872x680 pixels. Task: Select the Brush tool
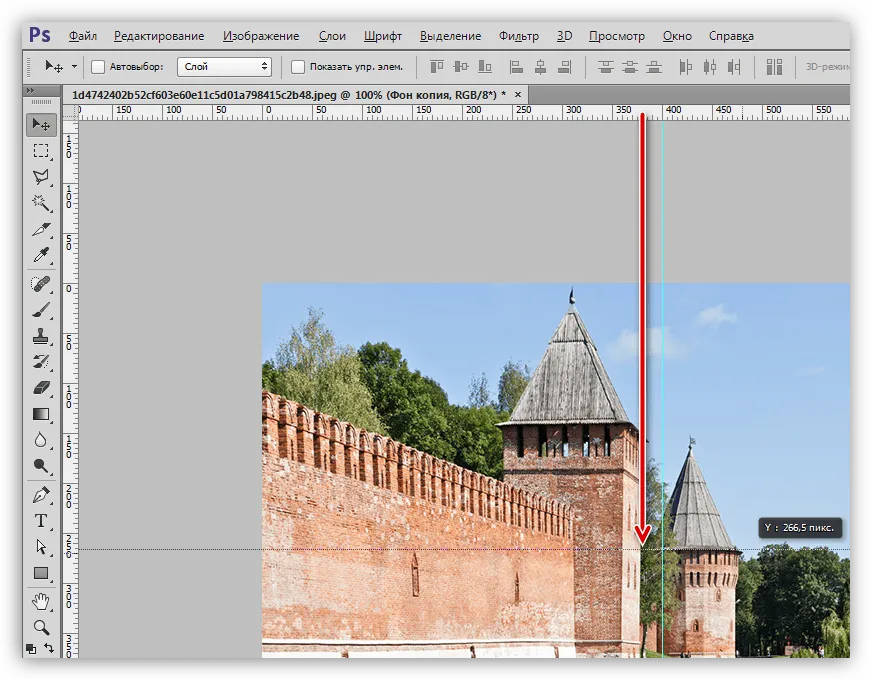tap(41, 310)
